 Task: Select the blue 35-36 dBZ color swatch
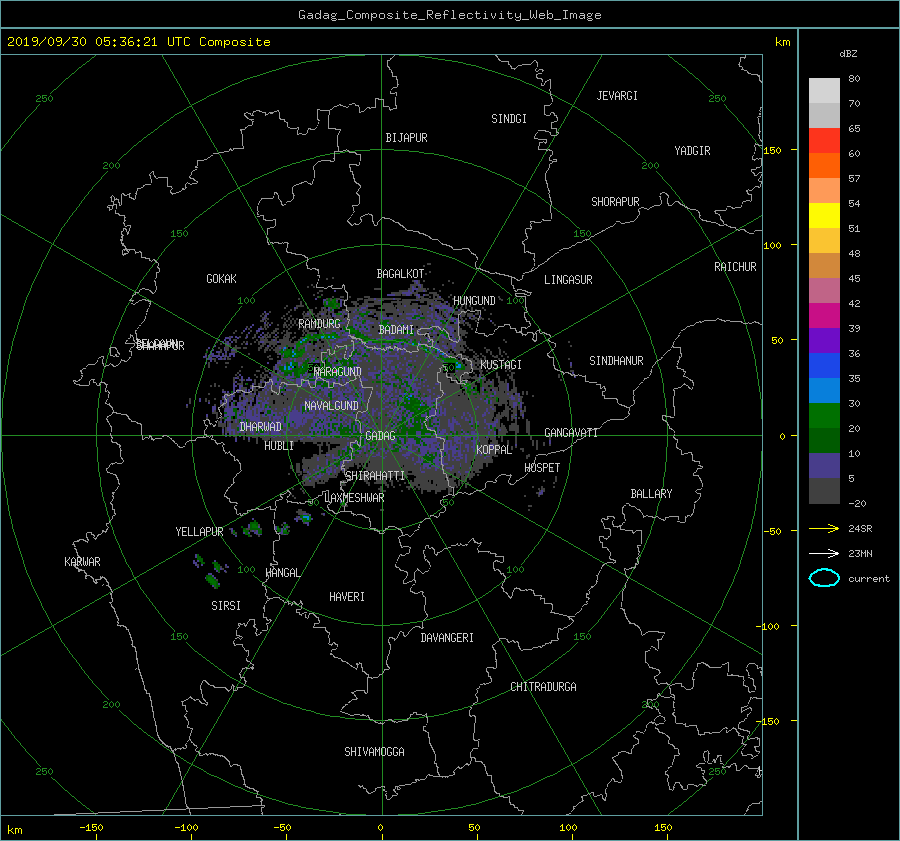[824, 365]
